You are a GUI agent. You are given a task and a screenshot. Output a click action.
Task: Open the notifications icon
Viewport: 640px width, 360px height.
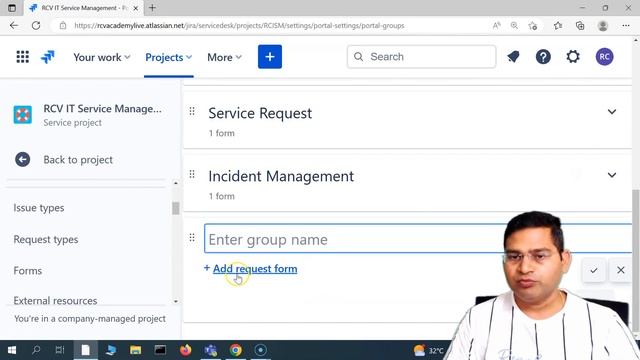pyautogui.click(x=513, y=57)
